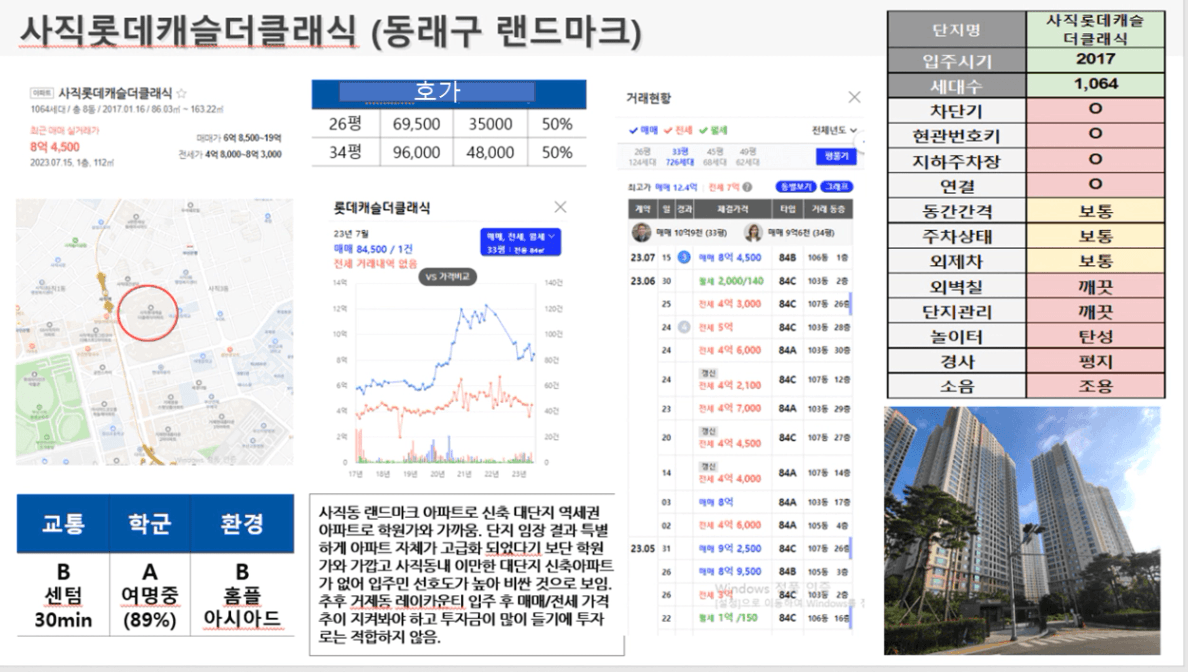This screenshot has height=672, width=1188.
Task: Click the 매매 84,500 / 1건 chart label
Action: (374, 248)
